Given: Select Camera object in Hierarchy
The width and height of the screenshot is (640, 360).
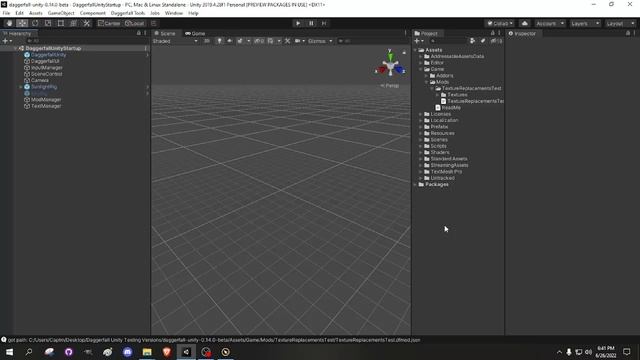Looking at the screenshot, I should coord(40,80).
